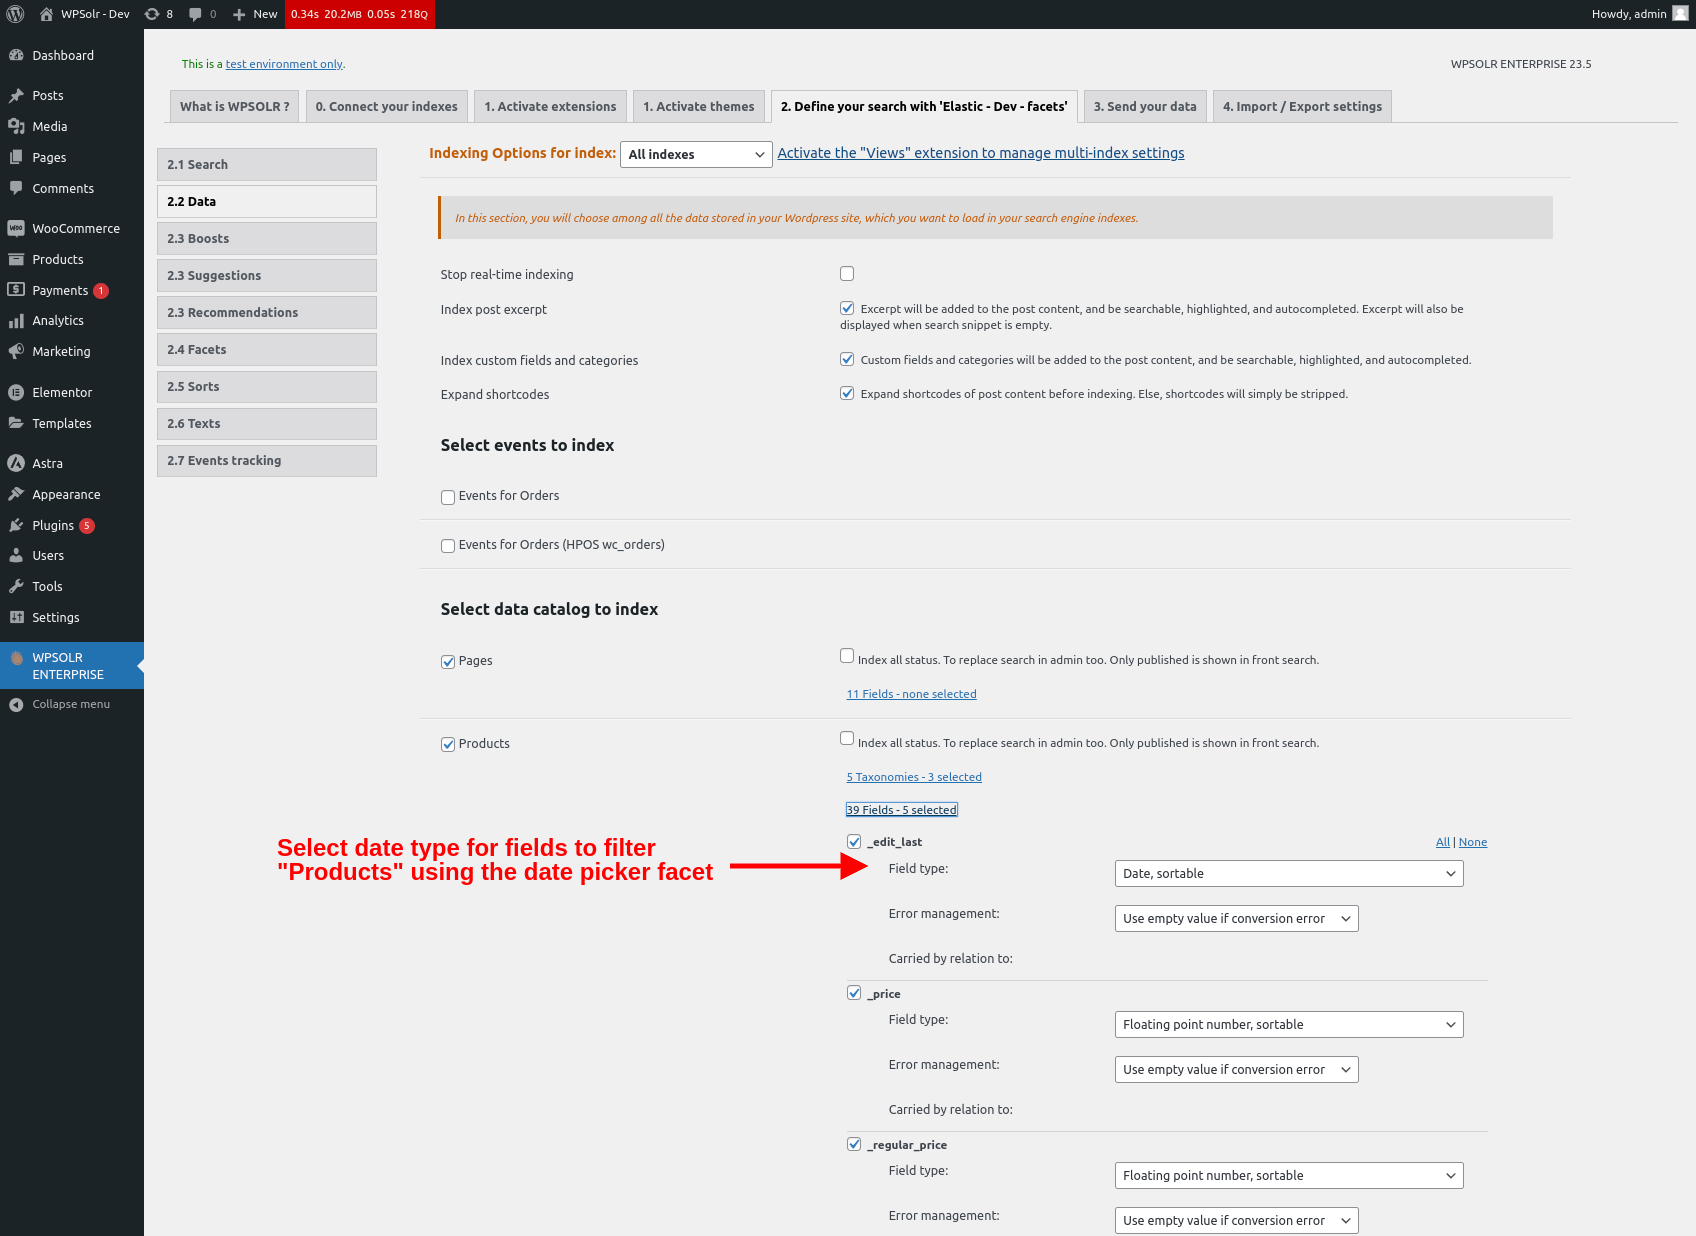Screen dimensions: 1696x1236
Task: Click the WooCommerce logo icon
Action: (16, 228)
